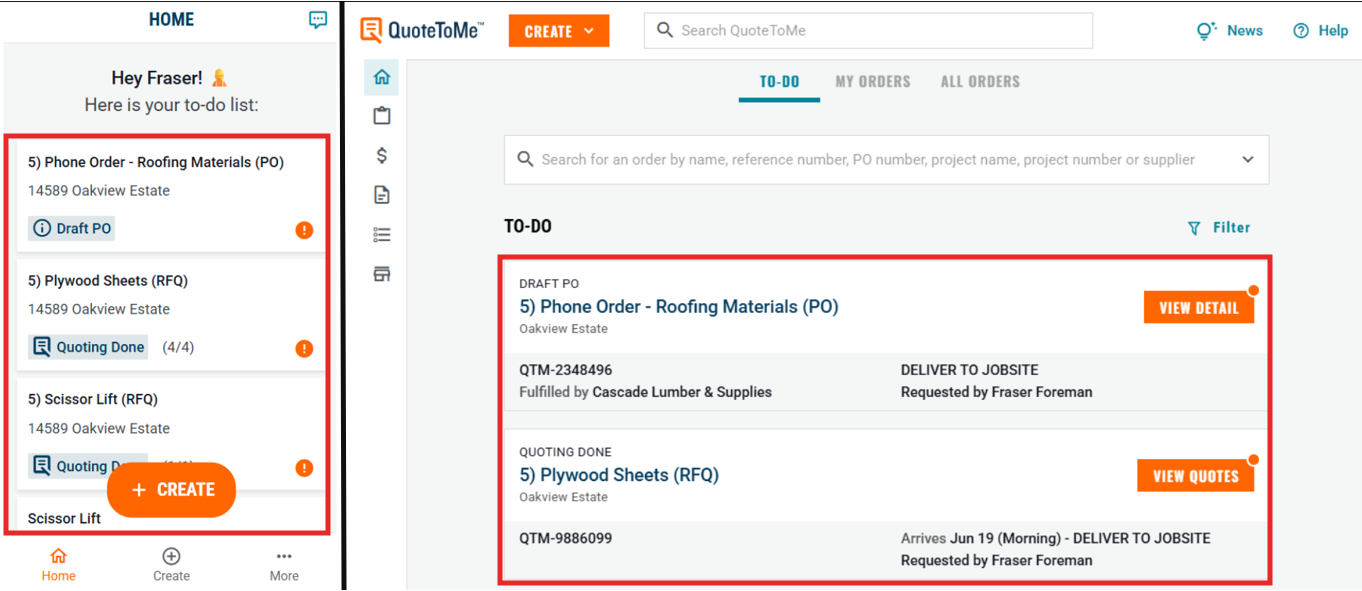The image size is (1362, 591).
Task: Tap the Home tab in the mobile bottom bar
Action: coord(58,565)
